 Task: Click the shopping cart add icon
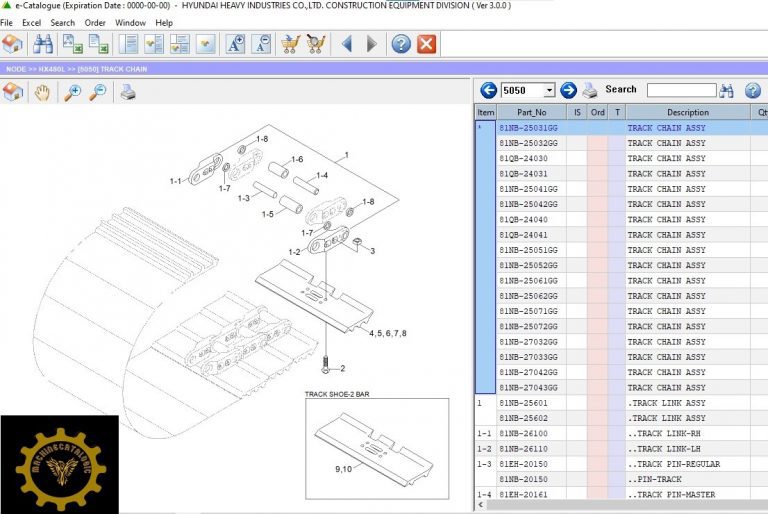pyautogui.click(x=290, y=44)
